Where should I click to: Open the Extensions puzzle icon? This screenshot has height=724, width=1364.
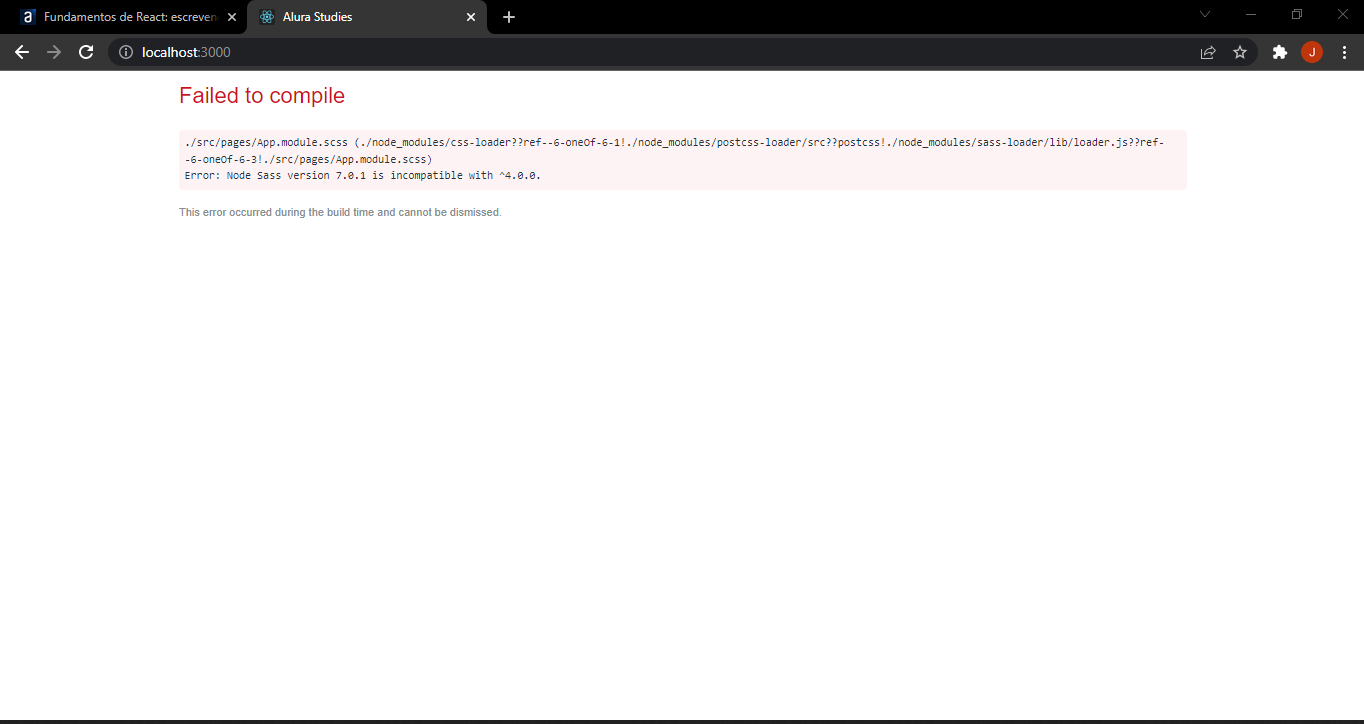[x=1279, y=52]
